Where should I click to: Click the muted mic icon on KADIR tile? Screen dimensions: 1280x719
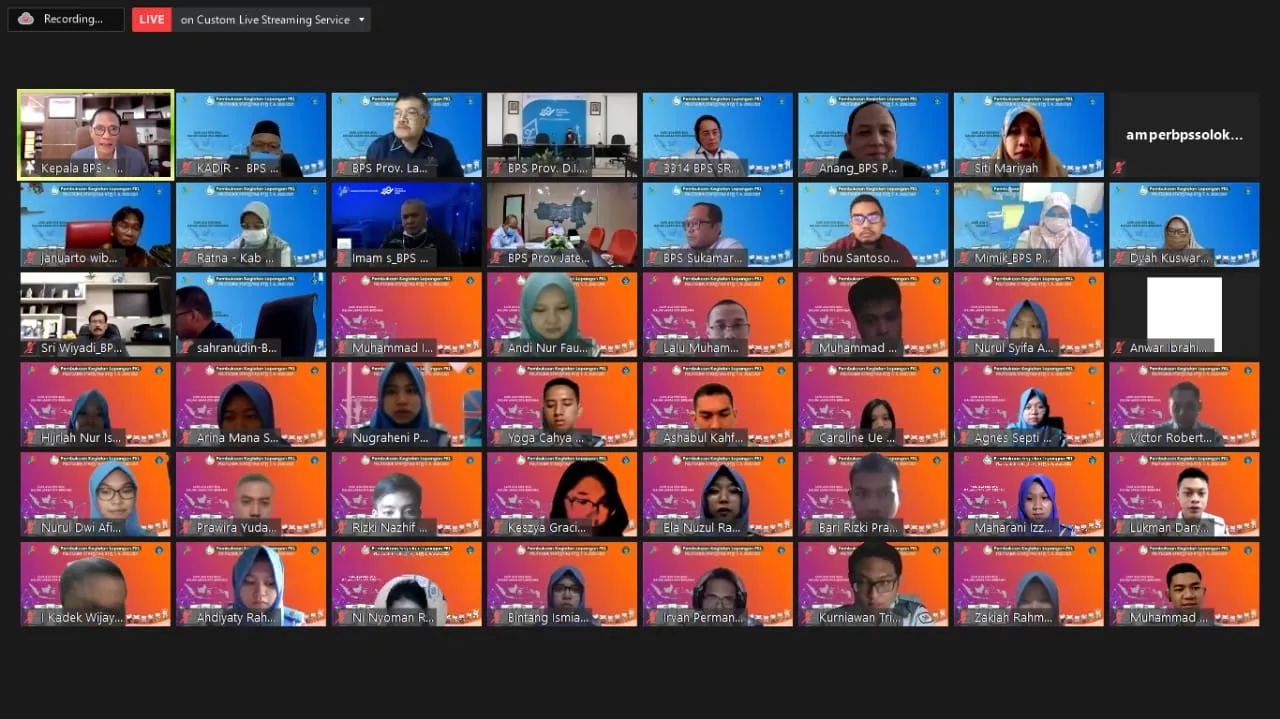pyautogui.click(x=186, y=168)
